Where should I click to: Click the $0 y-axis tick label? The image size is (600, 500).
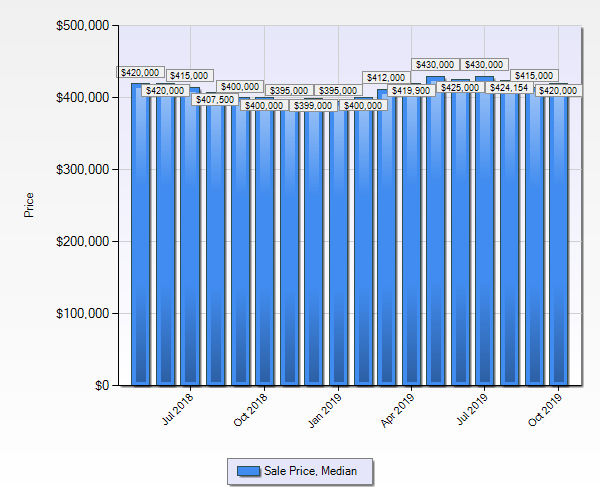[x=99, y=386]
